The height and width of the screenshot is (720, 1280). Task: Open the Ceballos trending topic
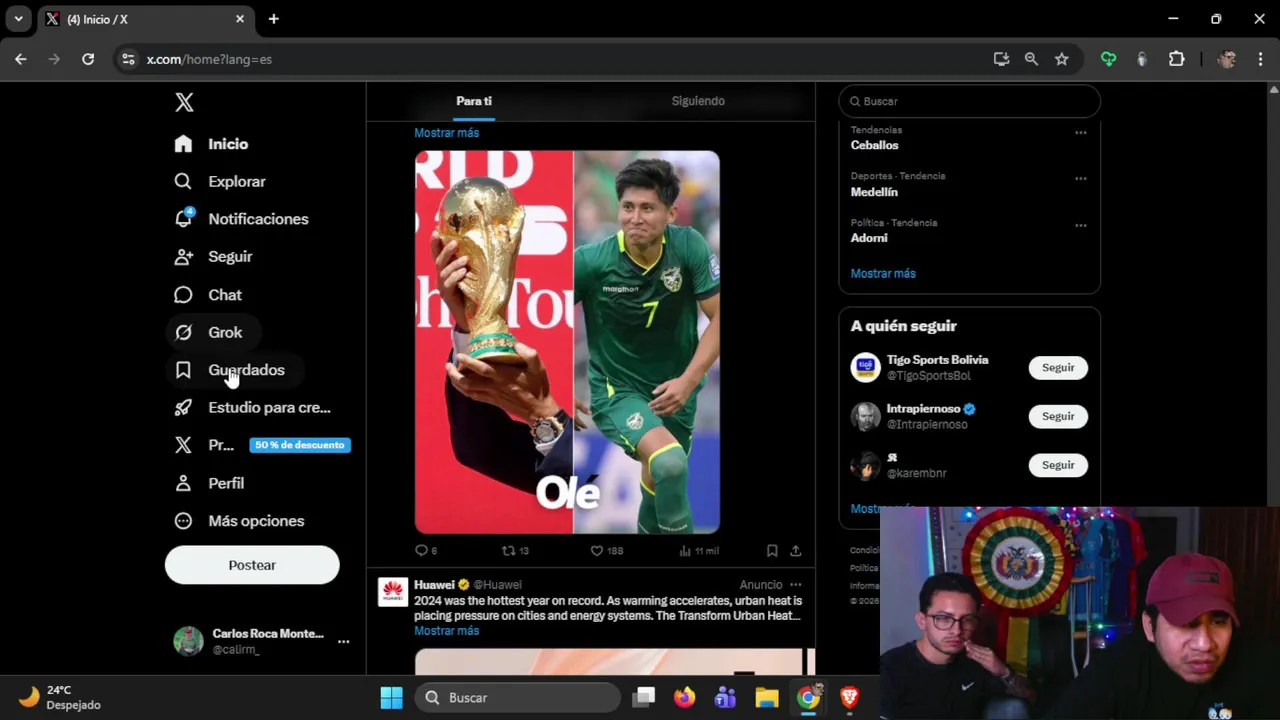point(874,145)
